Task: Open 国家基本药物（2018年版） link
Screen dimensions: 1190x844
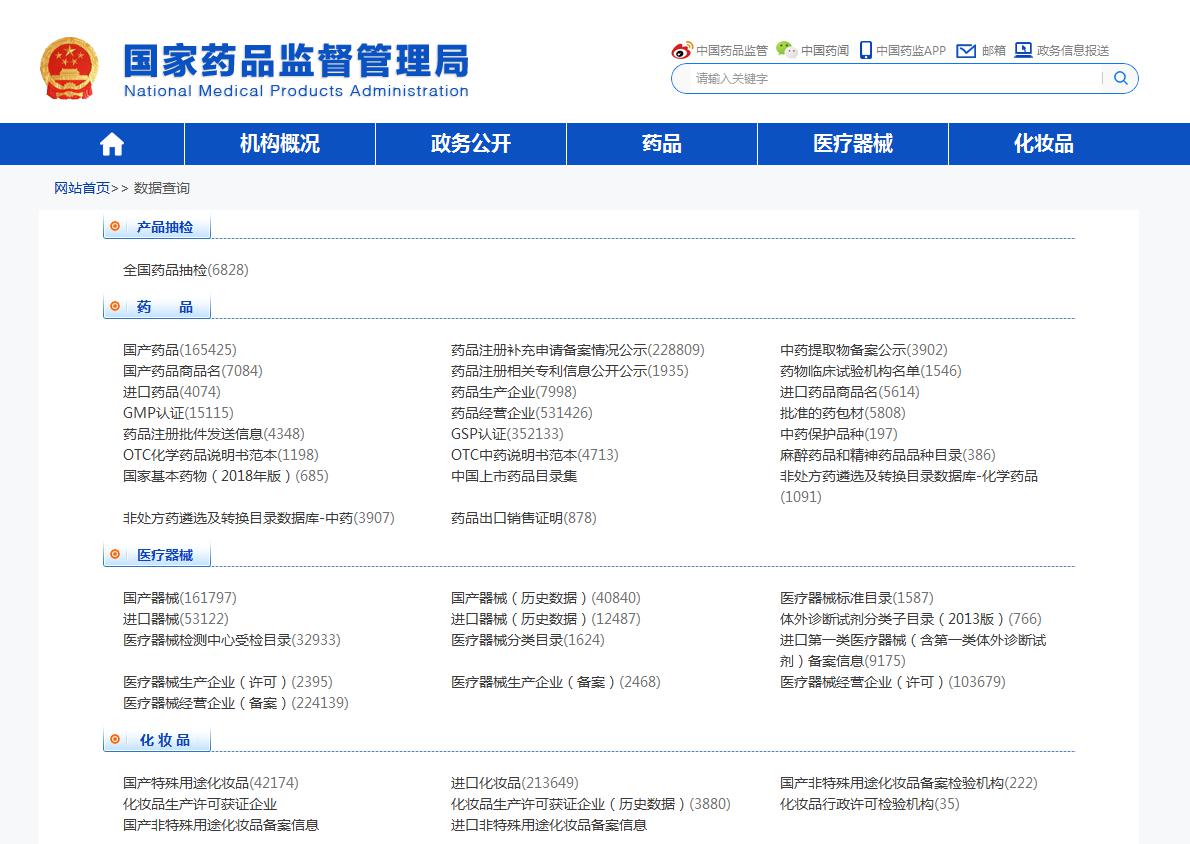Action: (x=226, y=477)
